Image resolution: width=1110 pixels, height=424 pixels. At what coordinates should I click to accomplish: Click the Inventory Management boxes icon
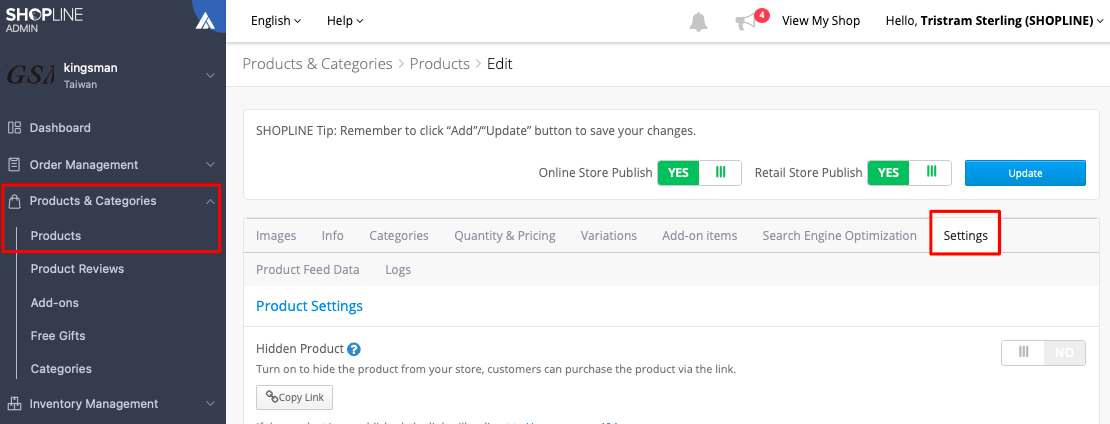point(14,403)
